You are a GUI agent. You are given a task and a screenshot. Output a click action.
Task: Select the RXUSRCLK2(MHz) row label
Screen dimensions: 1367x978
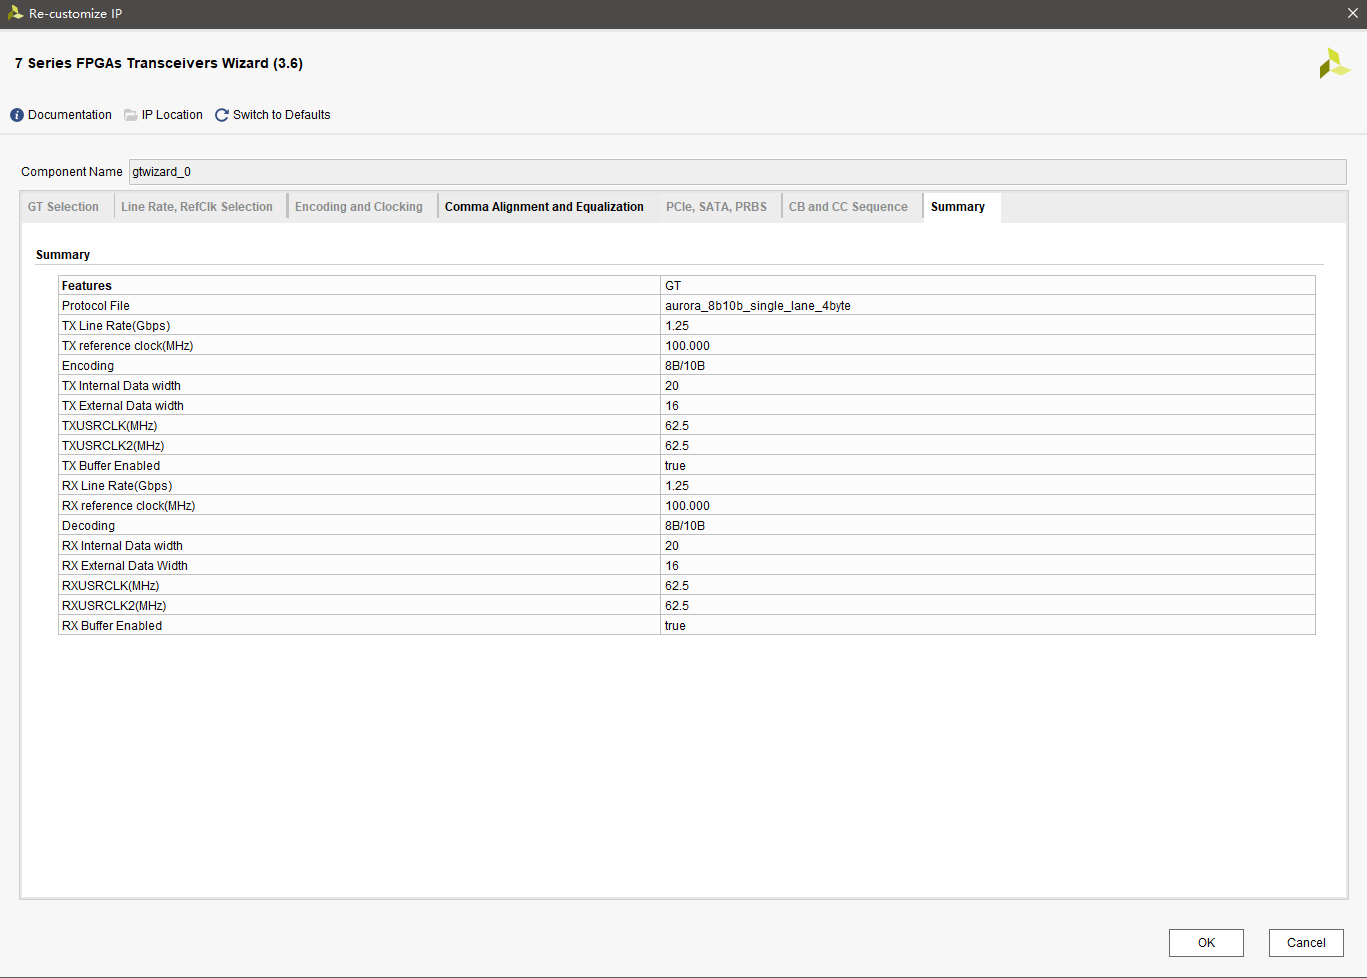tap(114, 606)
